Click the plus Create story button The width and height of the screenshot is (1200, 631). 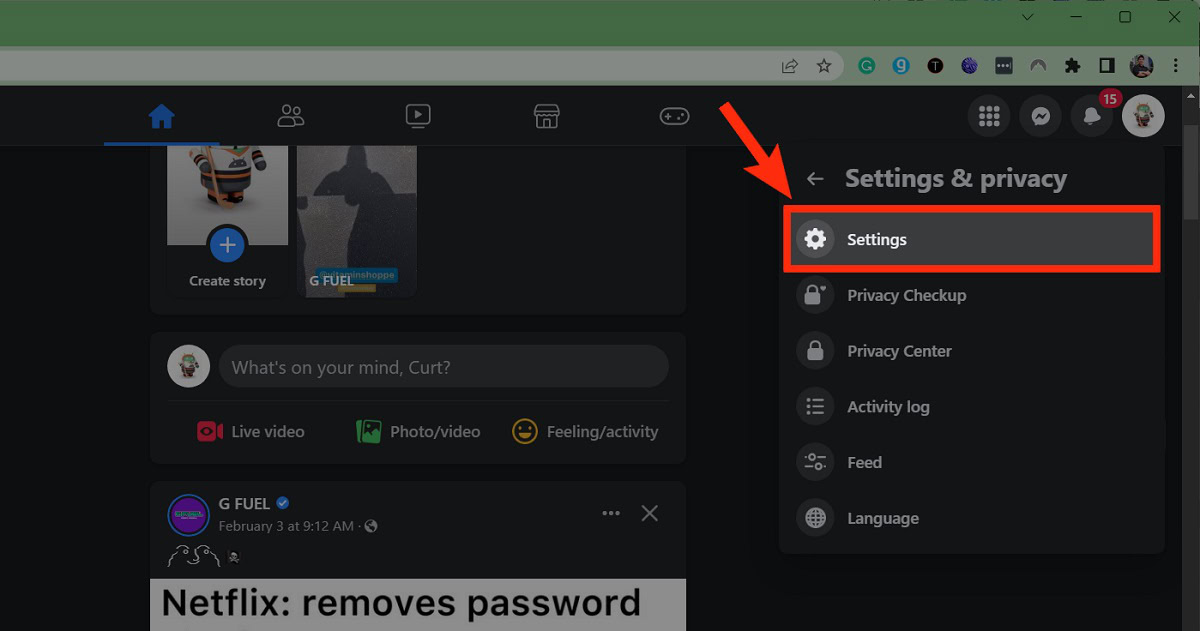(x=227, y=245)
